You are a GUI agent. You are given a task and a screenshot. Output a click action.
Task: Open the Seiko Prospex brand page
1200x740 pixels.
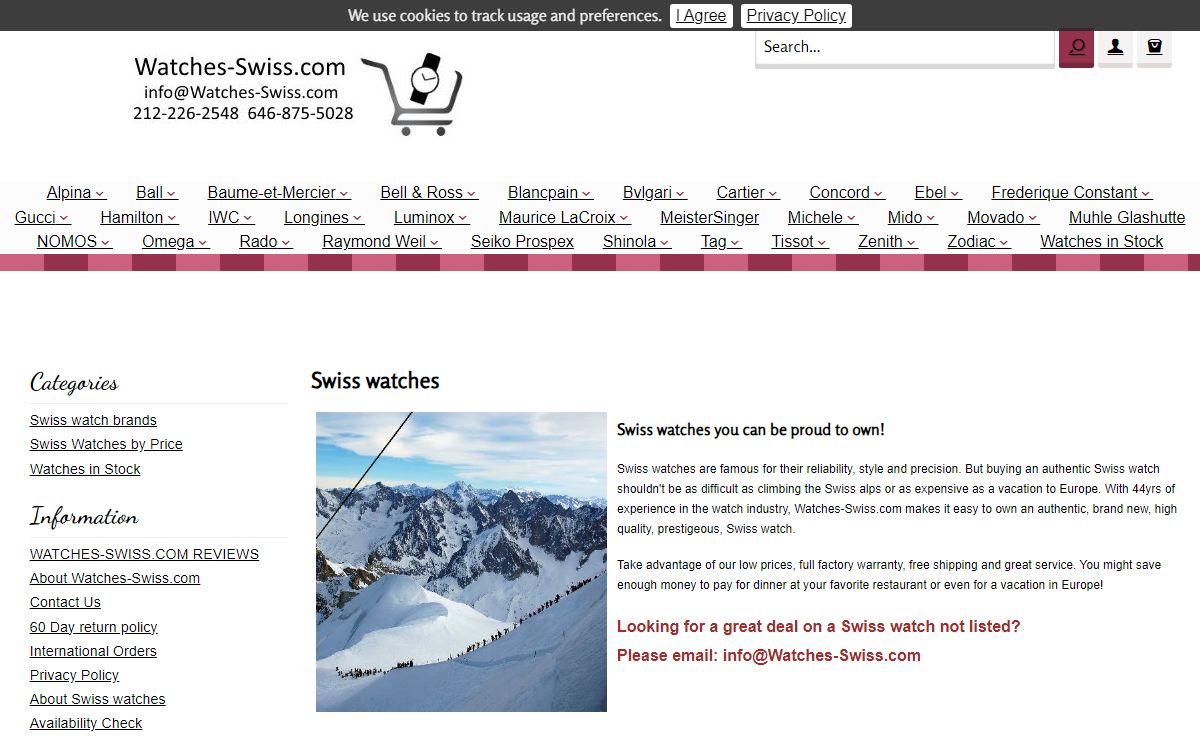tap(522, 241)
